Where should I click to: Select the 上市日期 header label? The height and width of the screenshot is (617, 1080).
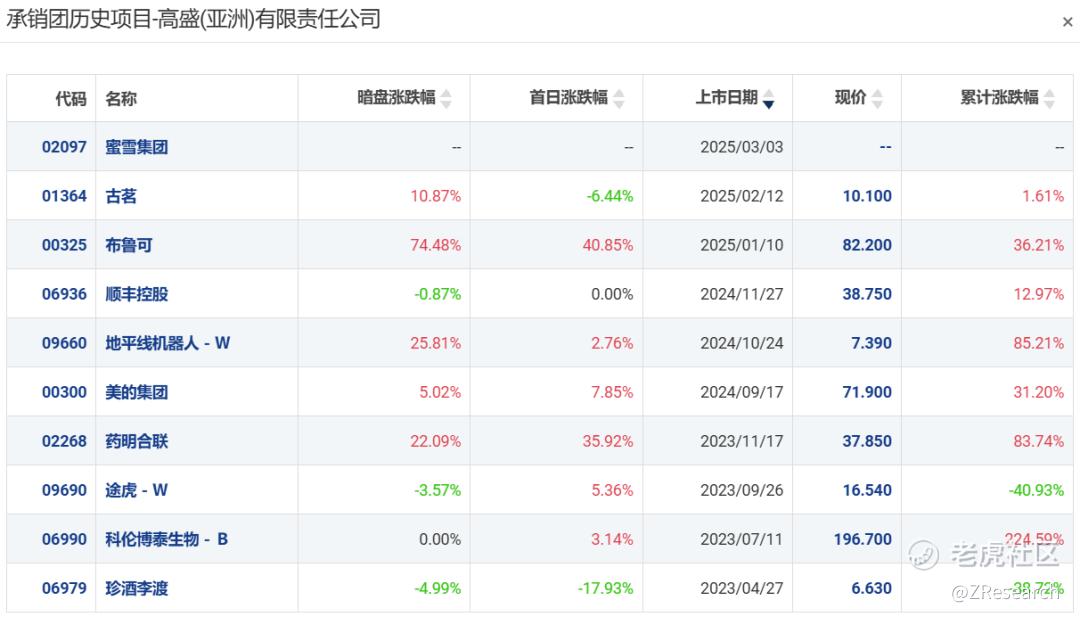point(727,98)
